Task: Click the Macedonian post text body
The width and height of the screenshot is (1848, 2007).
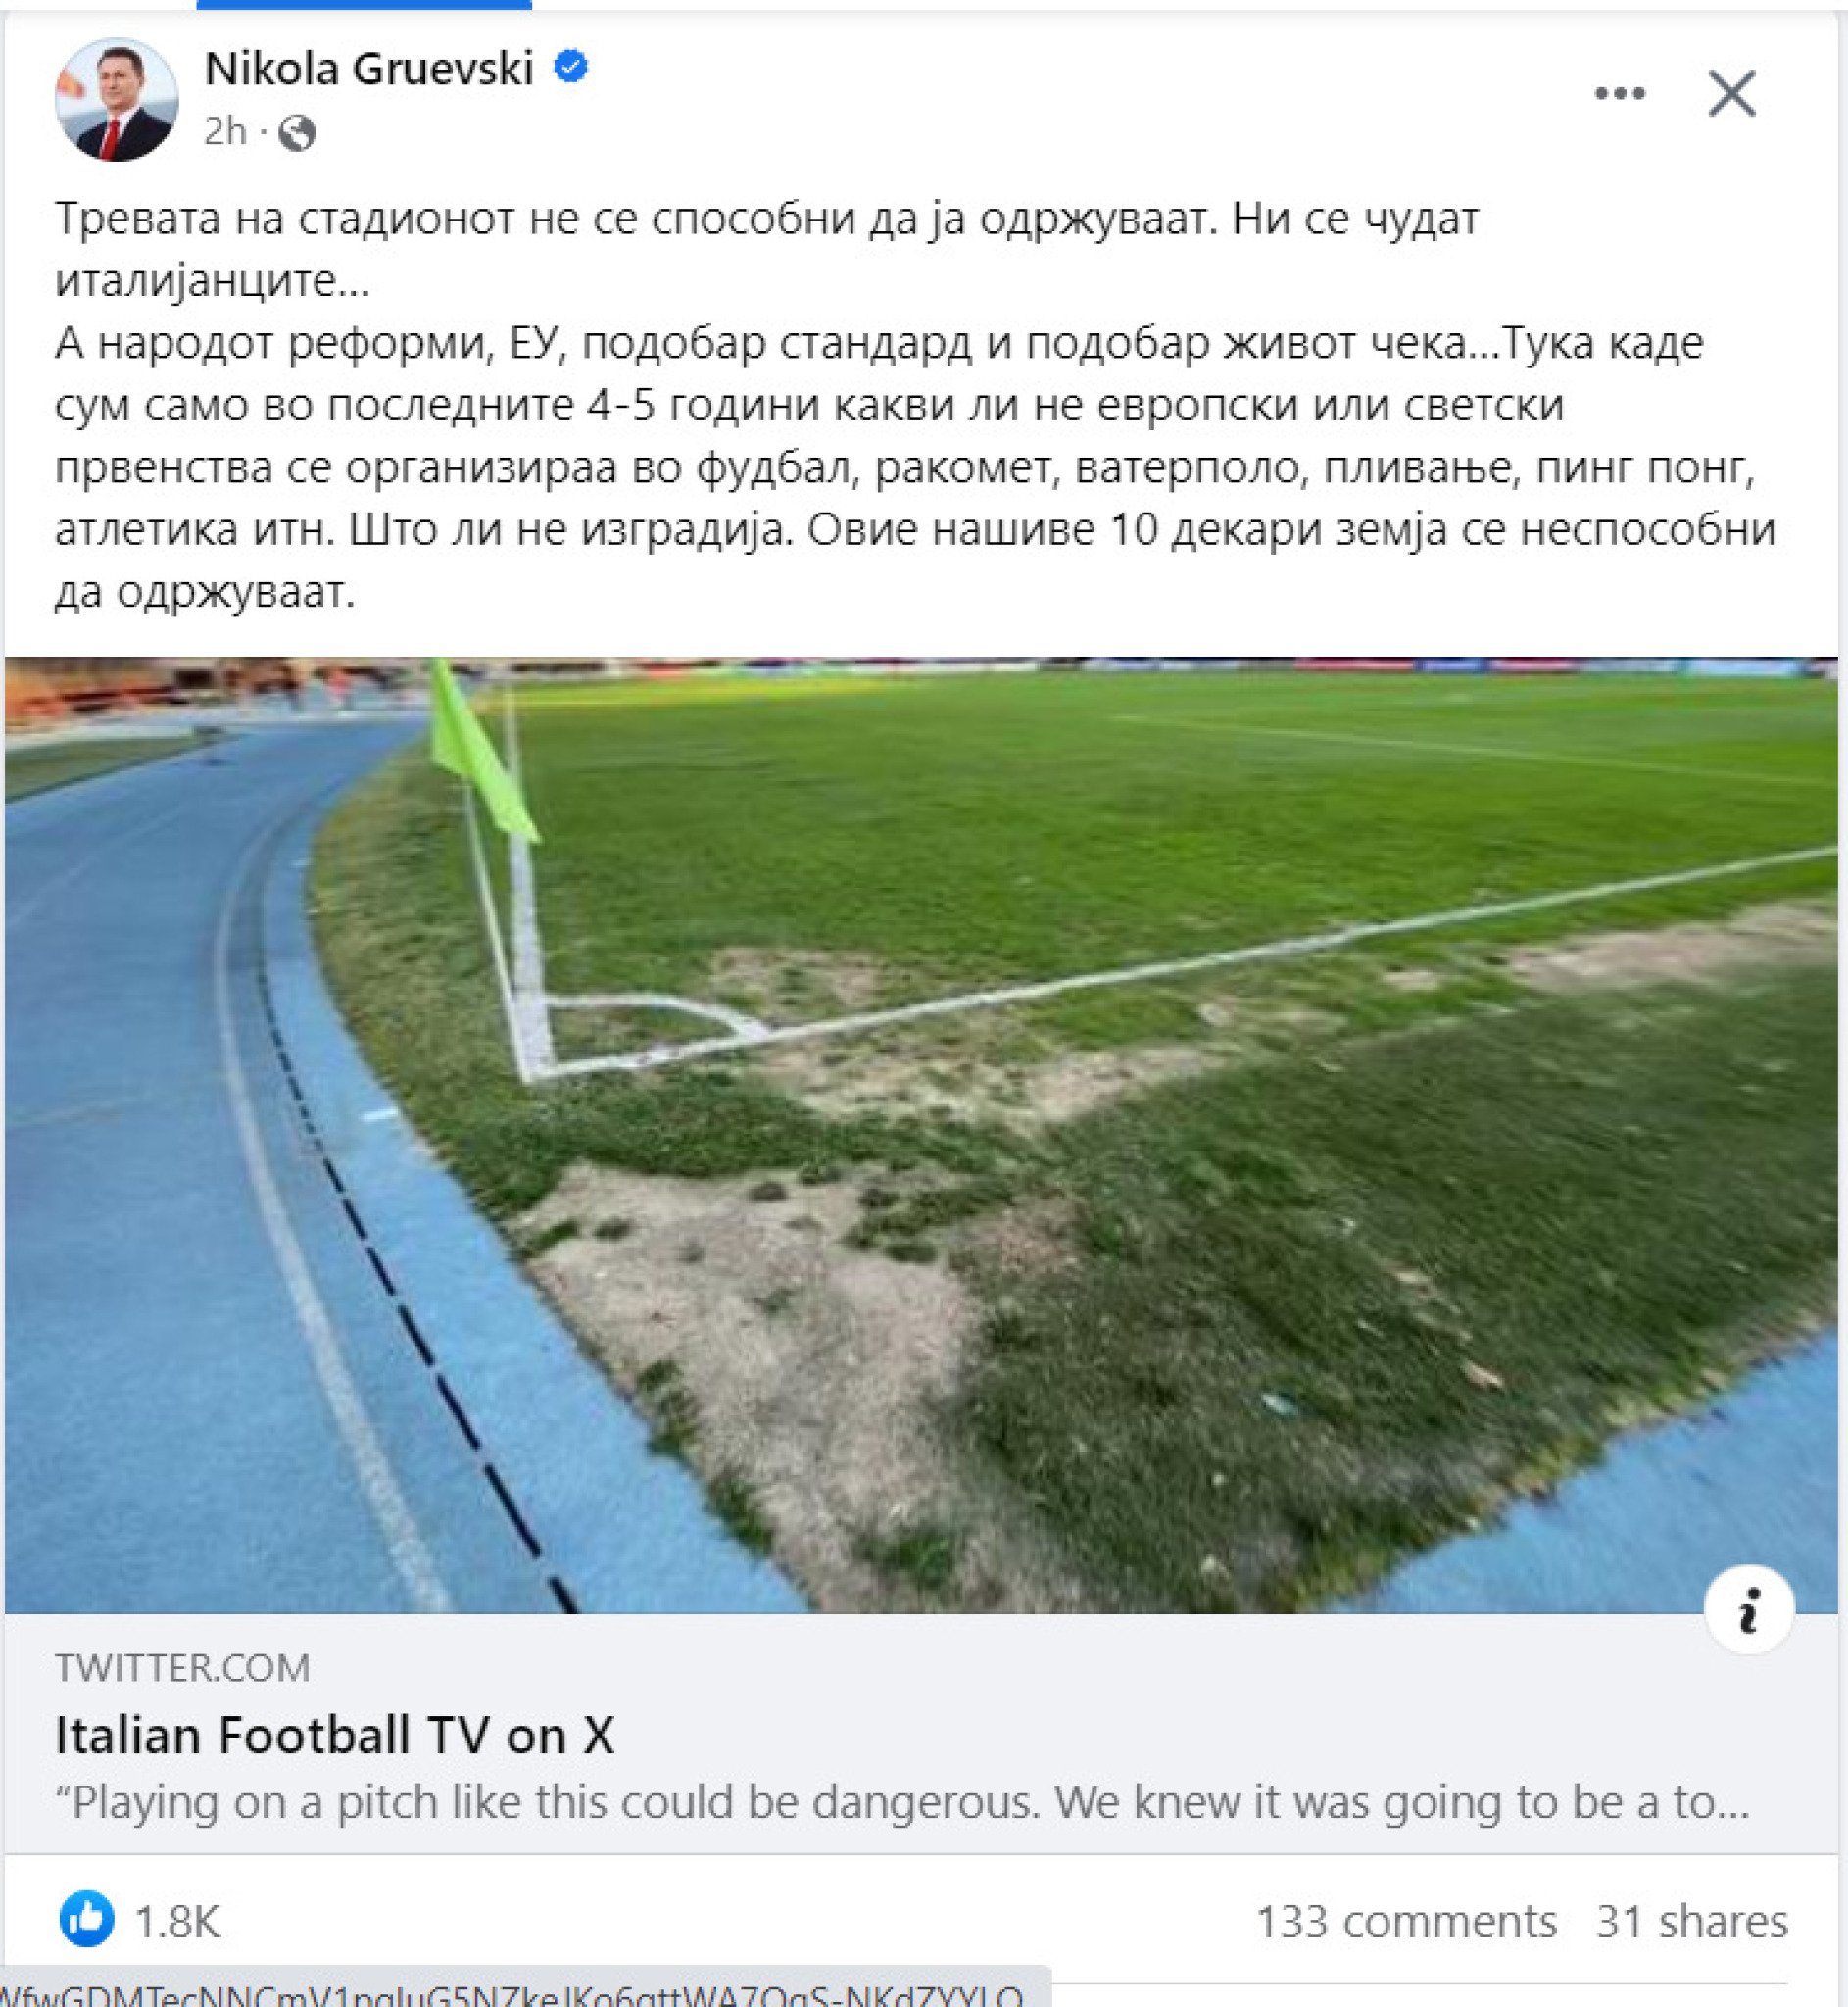Action: pyautogui.click(x=915, y=405)
